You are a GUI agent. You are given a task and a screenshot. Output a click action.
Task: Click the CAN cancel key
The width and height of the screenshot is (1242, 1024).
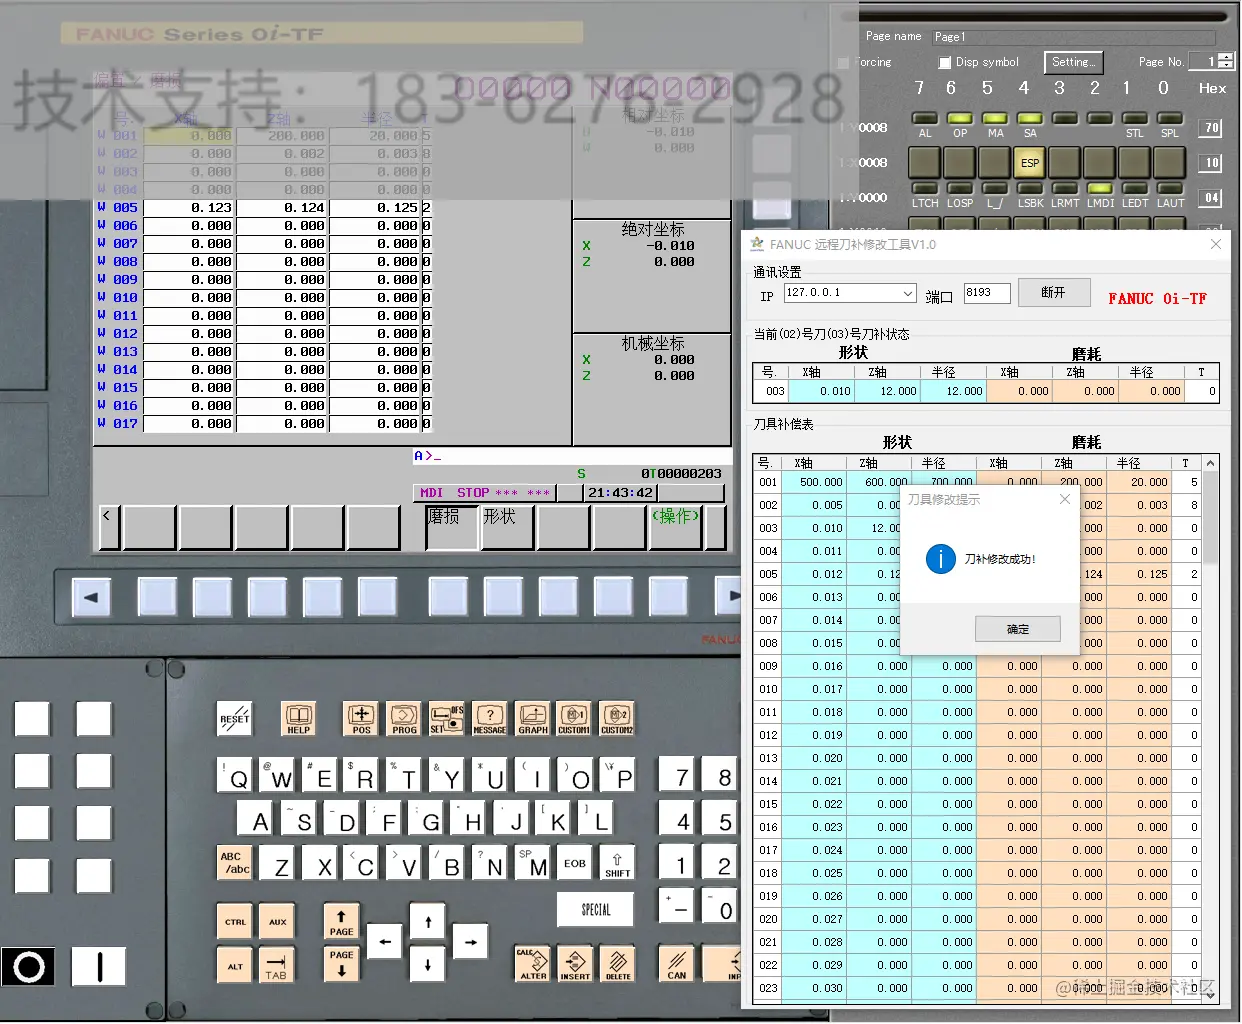pos(677,964)
